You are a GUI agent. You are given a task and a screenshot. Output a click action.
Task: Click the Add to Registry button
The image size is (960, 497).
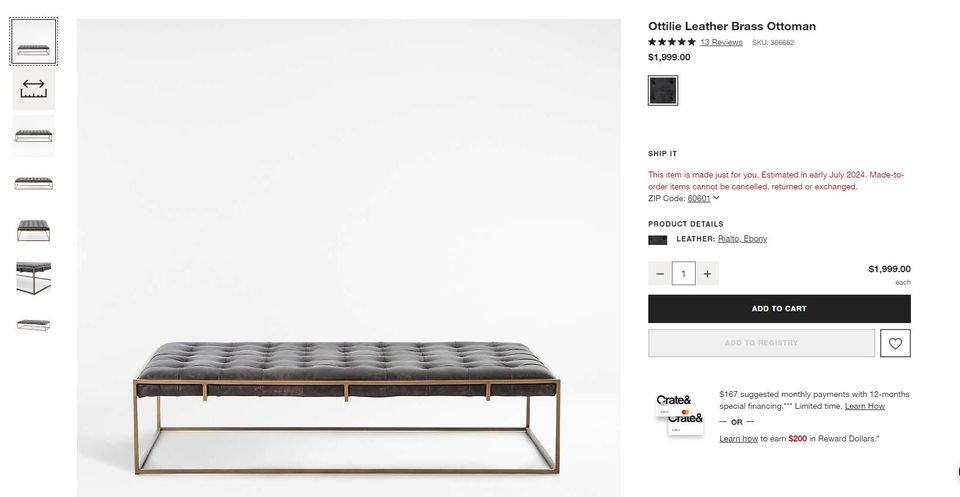tap(762, 343)
